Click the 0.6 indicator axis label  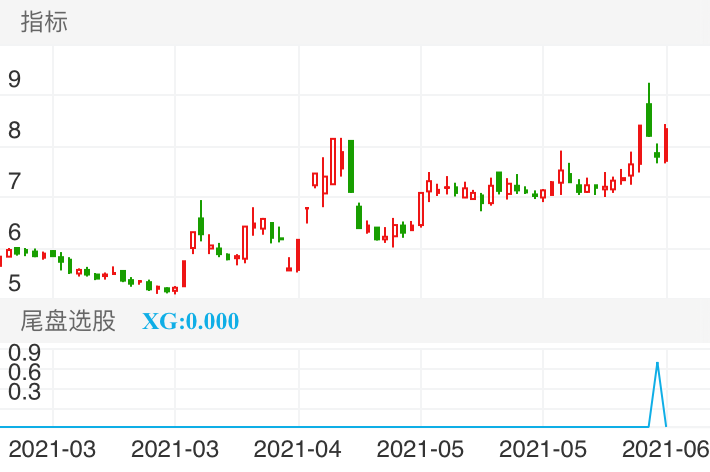point(24,371)
